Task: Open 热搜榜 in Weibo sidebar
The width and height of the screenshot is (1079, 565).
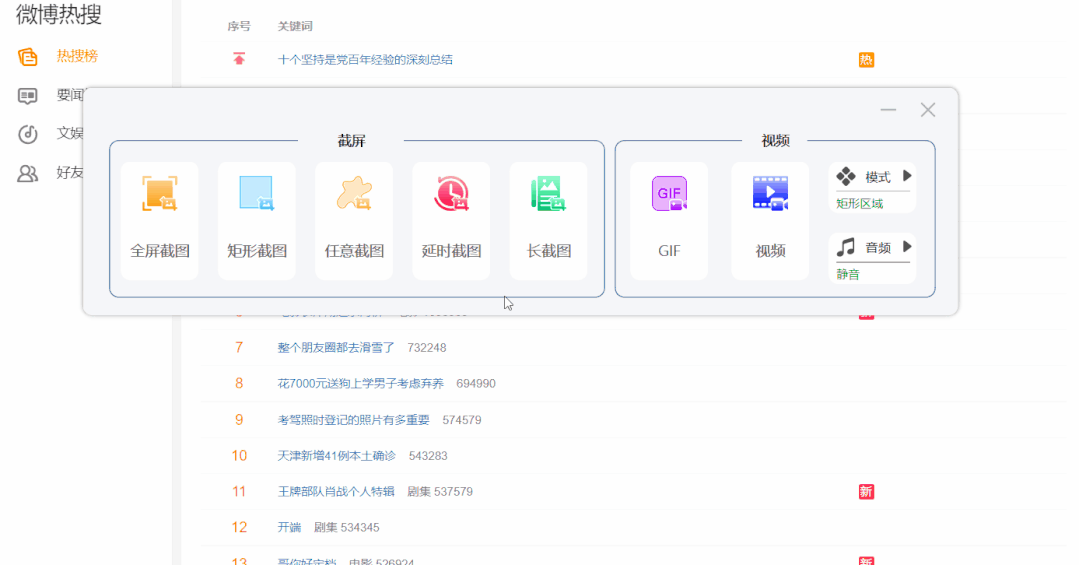Action: point(77,56)
